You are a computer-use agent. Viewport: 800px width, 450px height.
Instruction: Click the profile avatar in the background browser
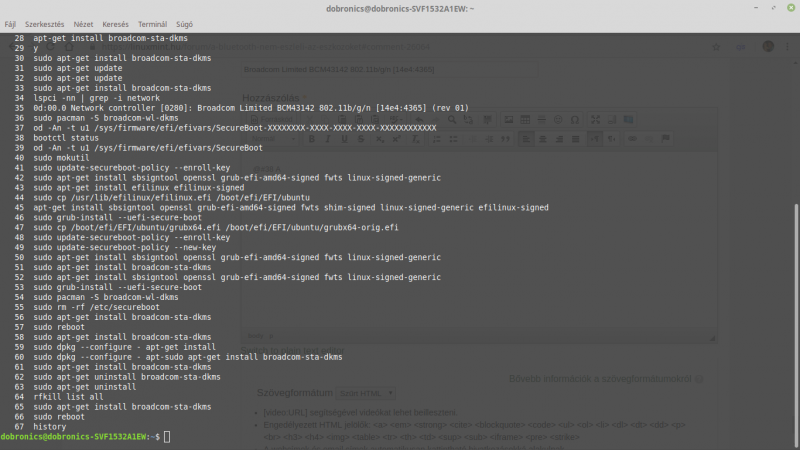click(x=768, y=46)
